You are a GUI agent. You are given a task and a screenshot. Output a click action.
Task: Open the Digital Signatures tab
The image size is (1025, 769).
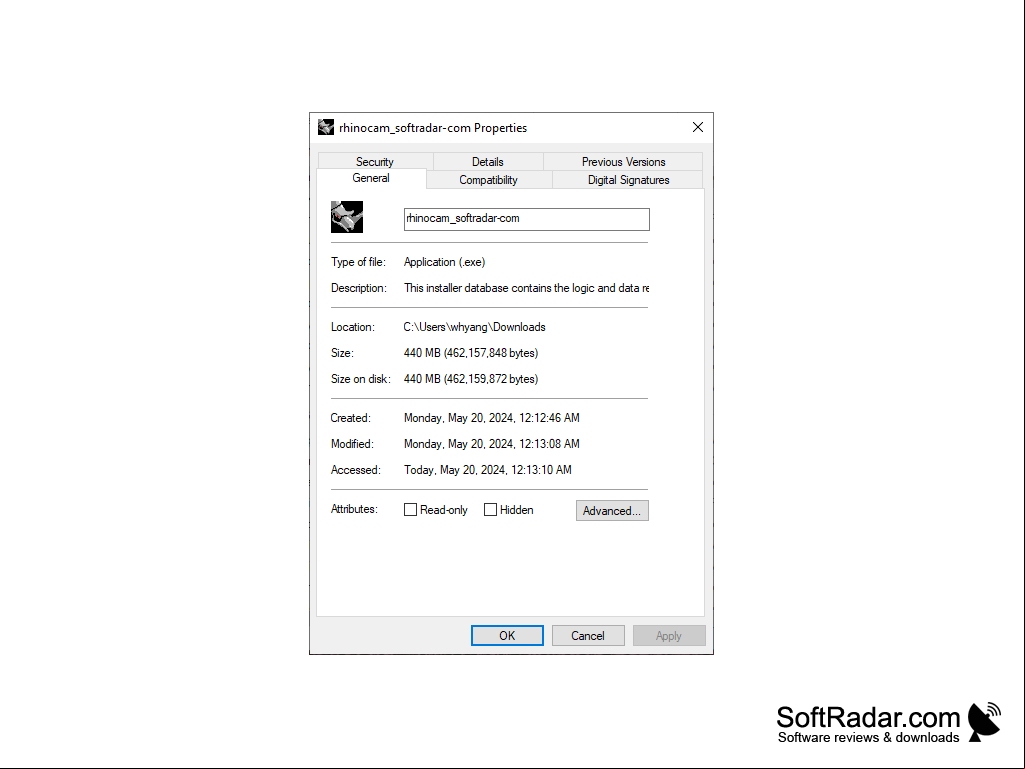pos(628,180)
